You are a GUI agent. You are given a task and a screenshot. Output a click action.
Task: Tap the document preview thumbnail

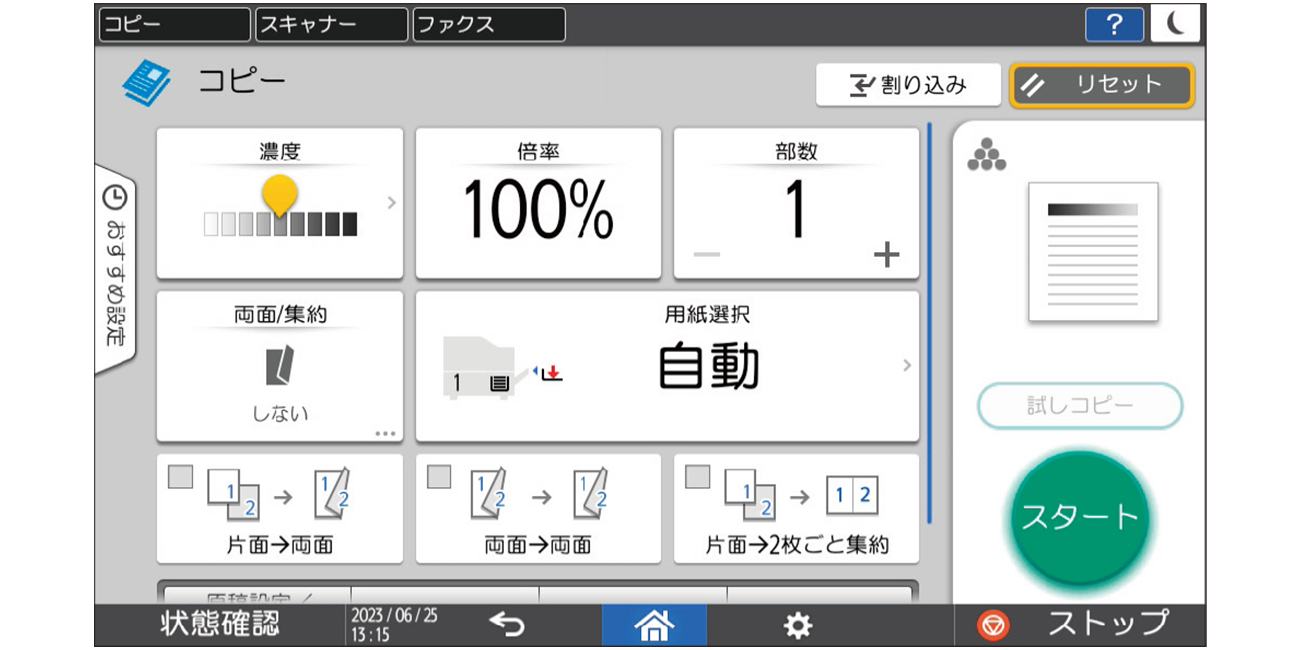coord(1093,251)
